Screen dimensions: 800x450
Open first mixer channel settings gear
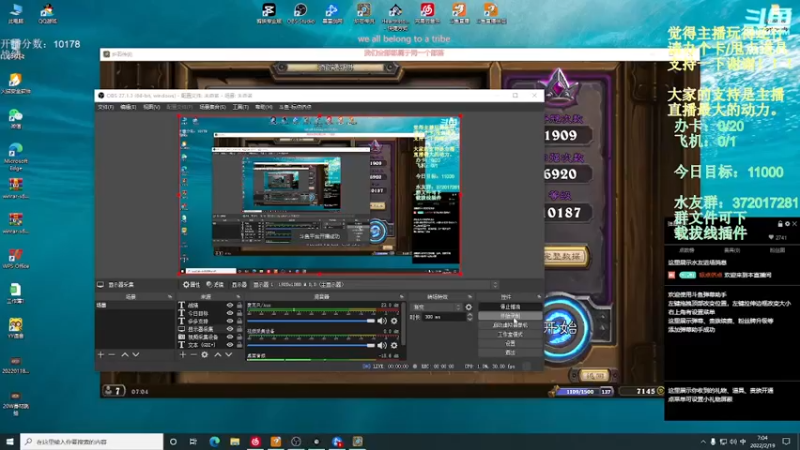[x=394, y=321]
